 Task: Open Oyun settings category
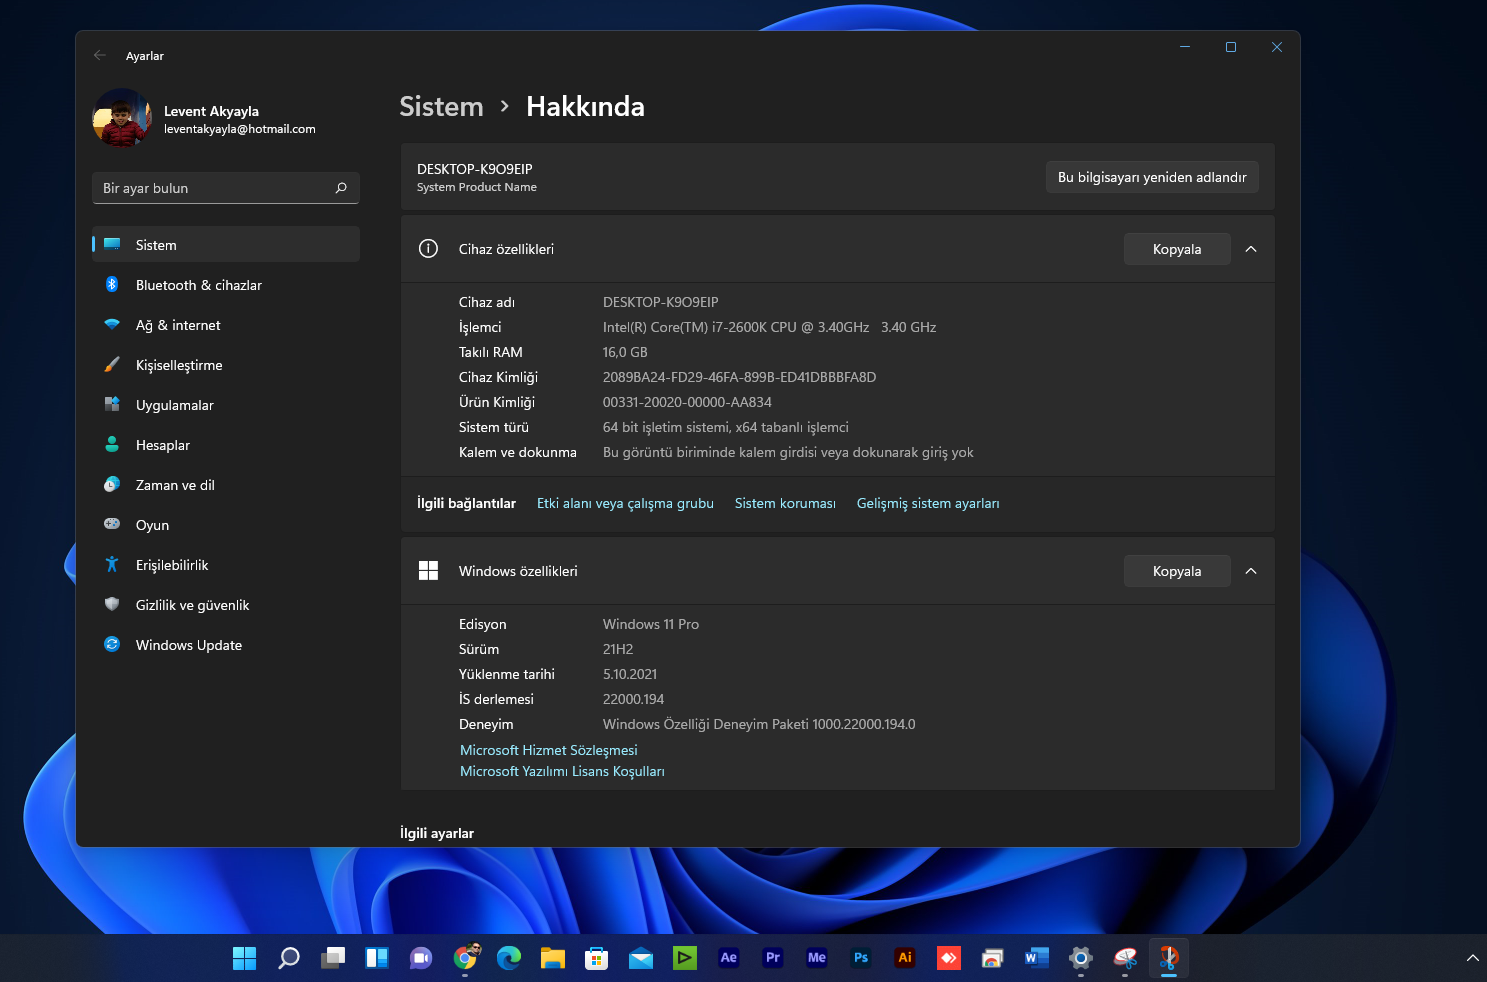pos(226,525)
